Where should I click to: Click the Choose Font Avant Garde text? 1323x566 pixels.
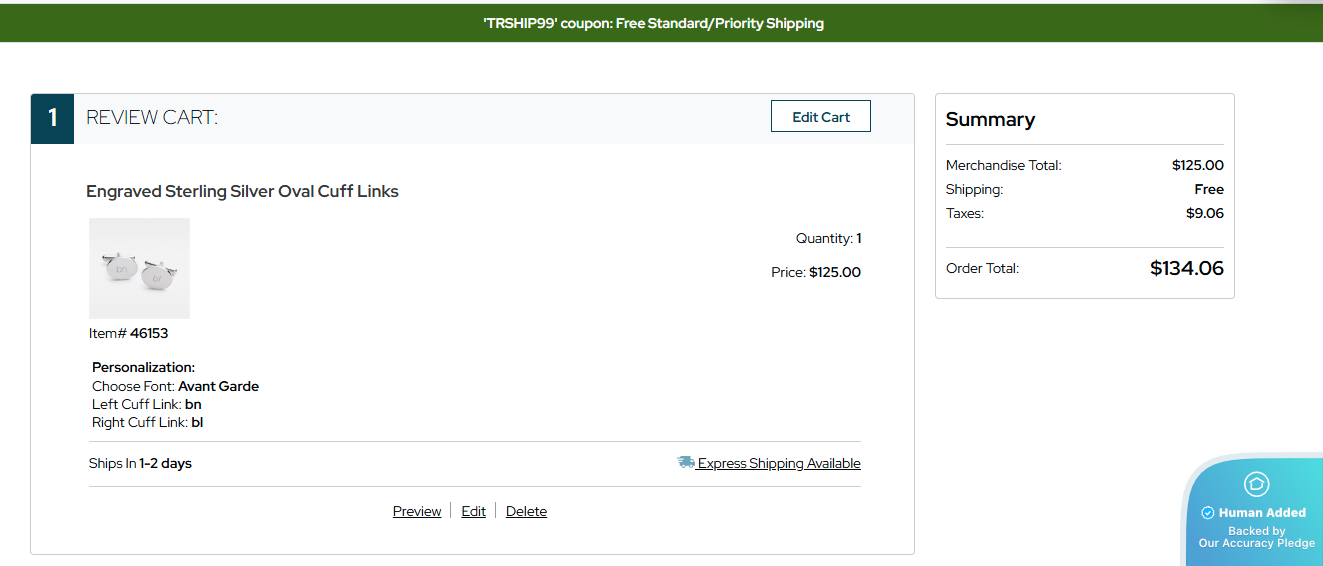(x=175, y=386)
